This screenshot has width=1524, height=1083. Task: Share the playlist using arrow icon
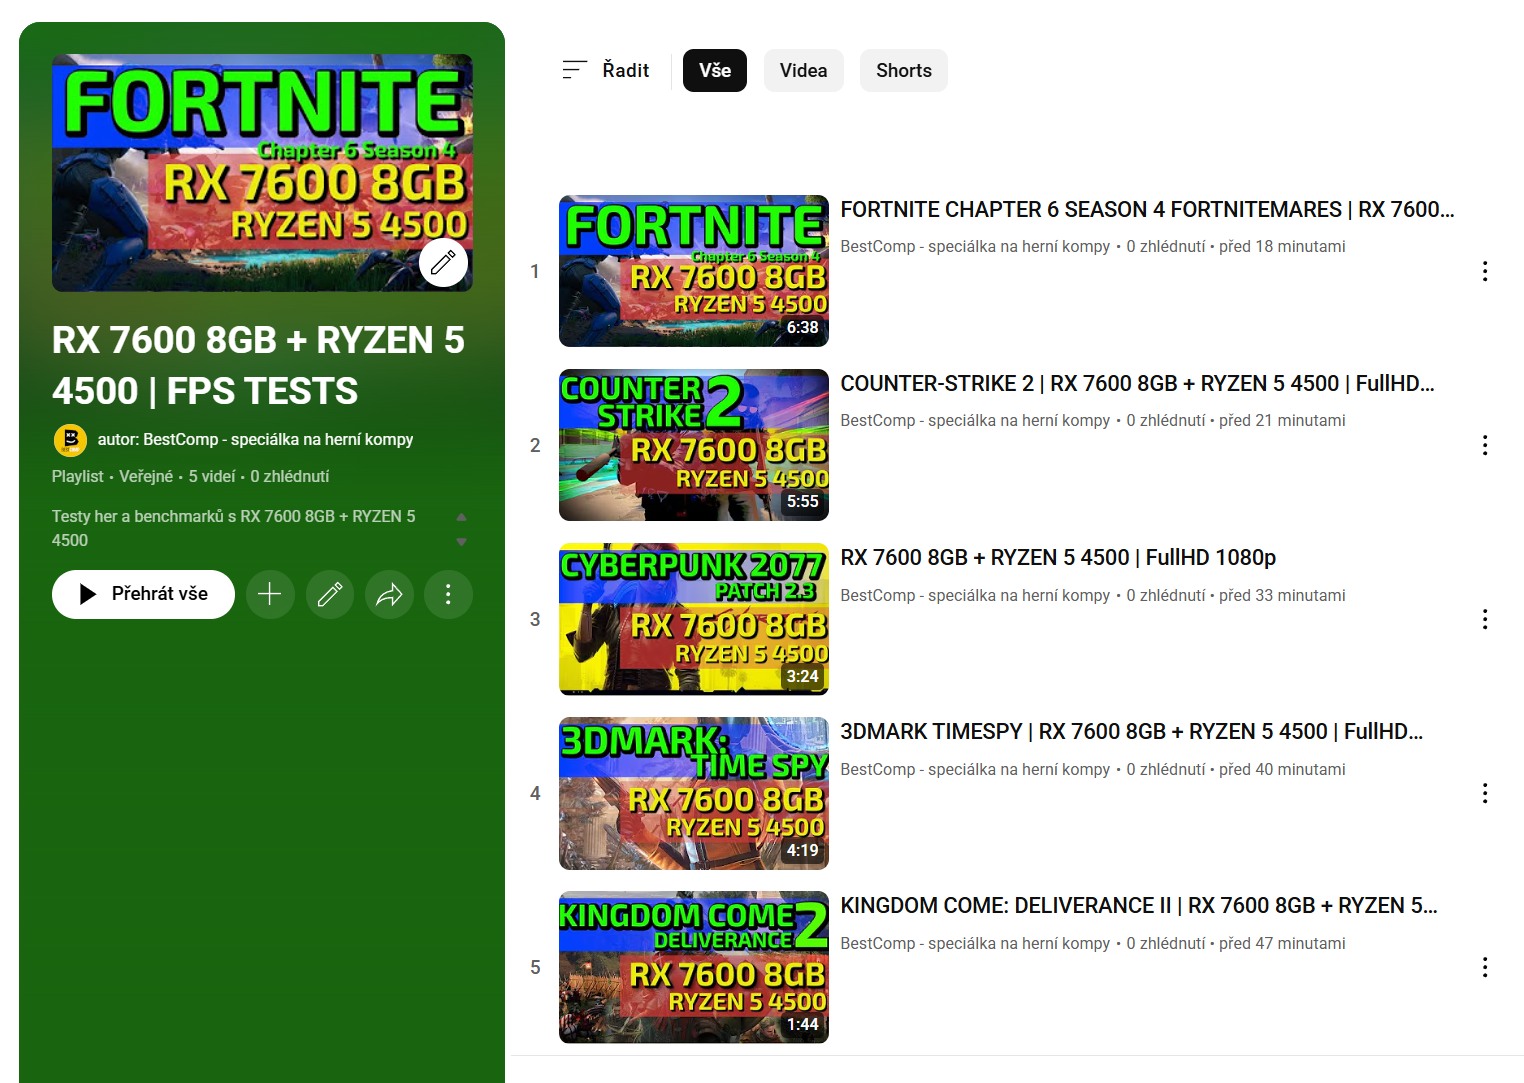[x=389, y=595]
